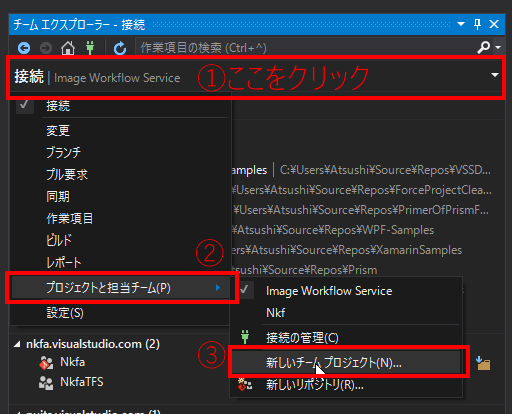
Task: Open the window position dropdown in title bar
Action: pos(461,24)
